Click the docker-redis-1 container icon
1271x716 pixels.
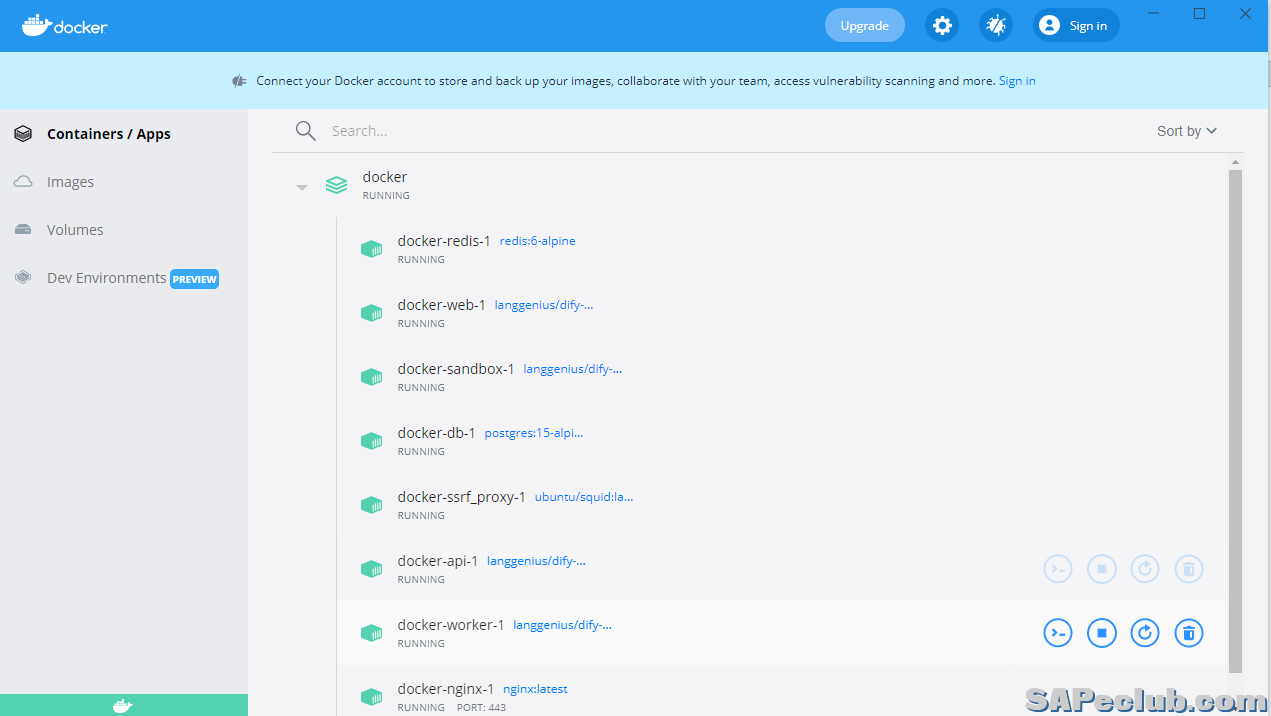click(x=372, y=249)
